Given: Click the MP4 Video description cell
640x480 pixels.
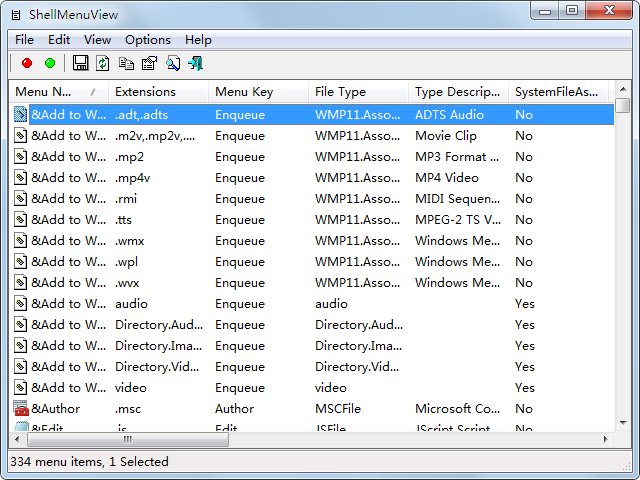Looking at the screenshot, I should (447, 178).
